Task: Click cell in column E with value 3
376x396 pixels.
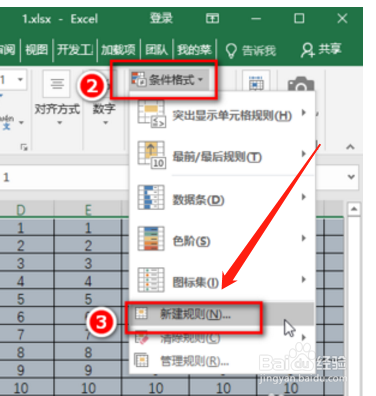Action: 88,263
